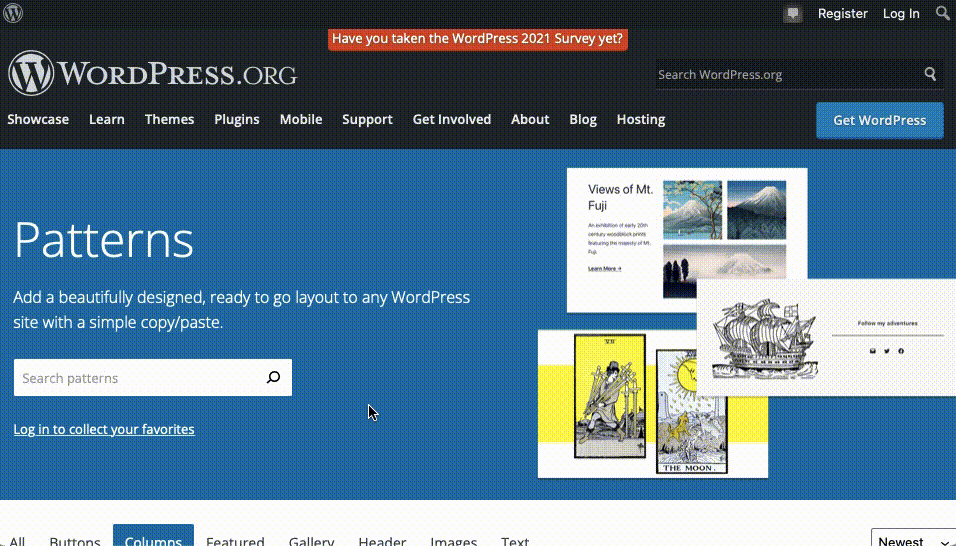Click the Patterns page heading
The image size is (956, 546).
tap(104, 239)
